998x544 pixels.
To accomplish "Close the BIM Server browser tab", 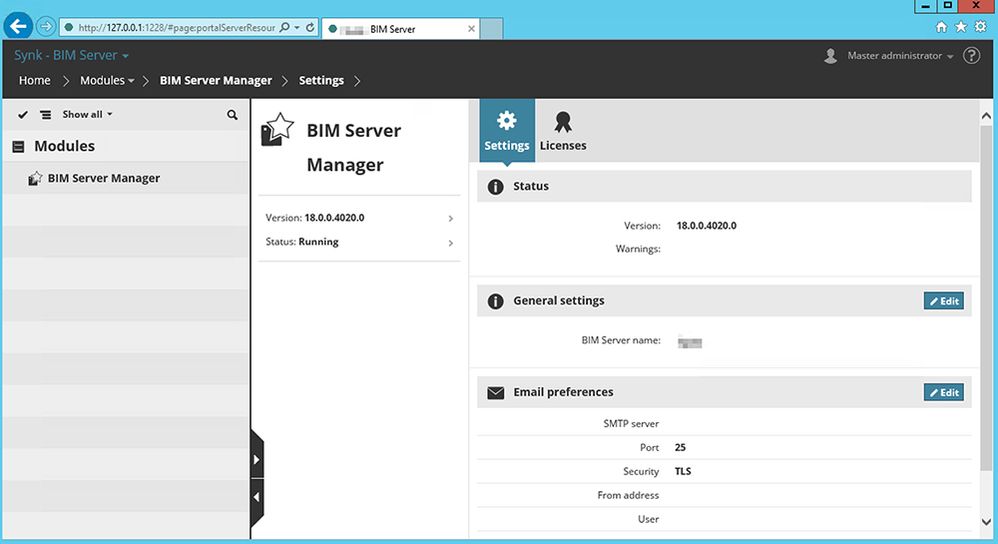I will (471, 29).
